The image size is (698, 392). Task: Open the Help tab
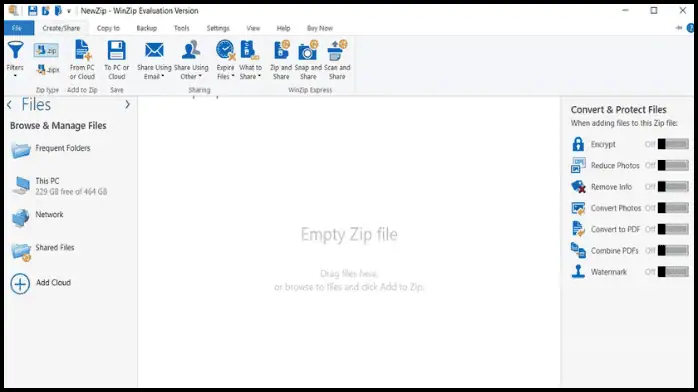pos(284,28)
